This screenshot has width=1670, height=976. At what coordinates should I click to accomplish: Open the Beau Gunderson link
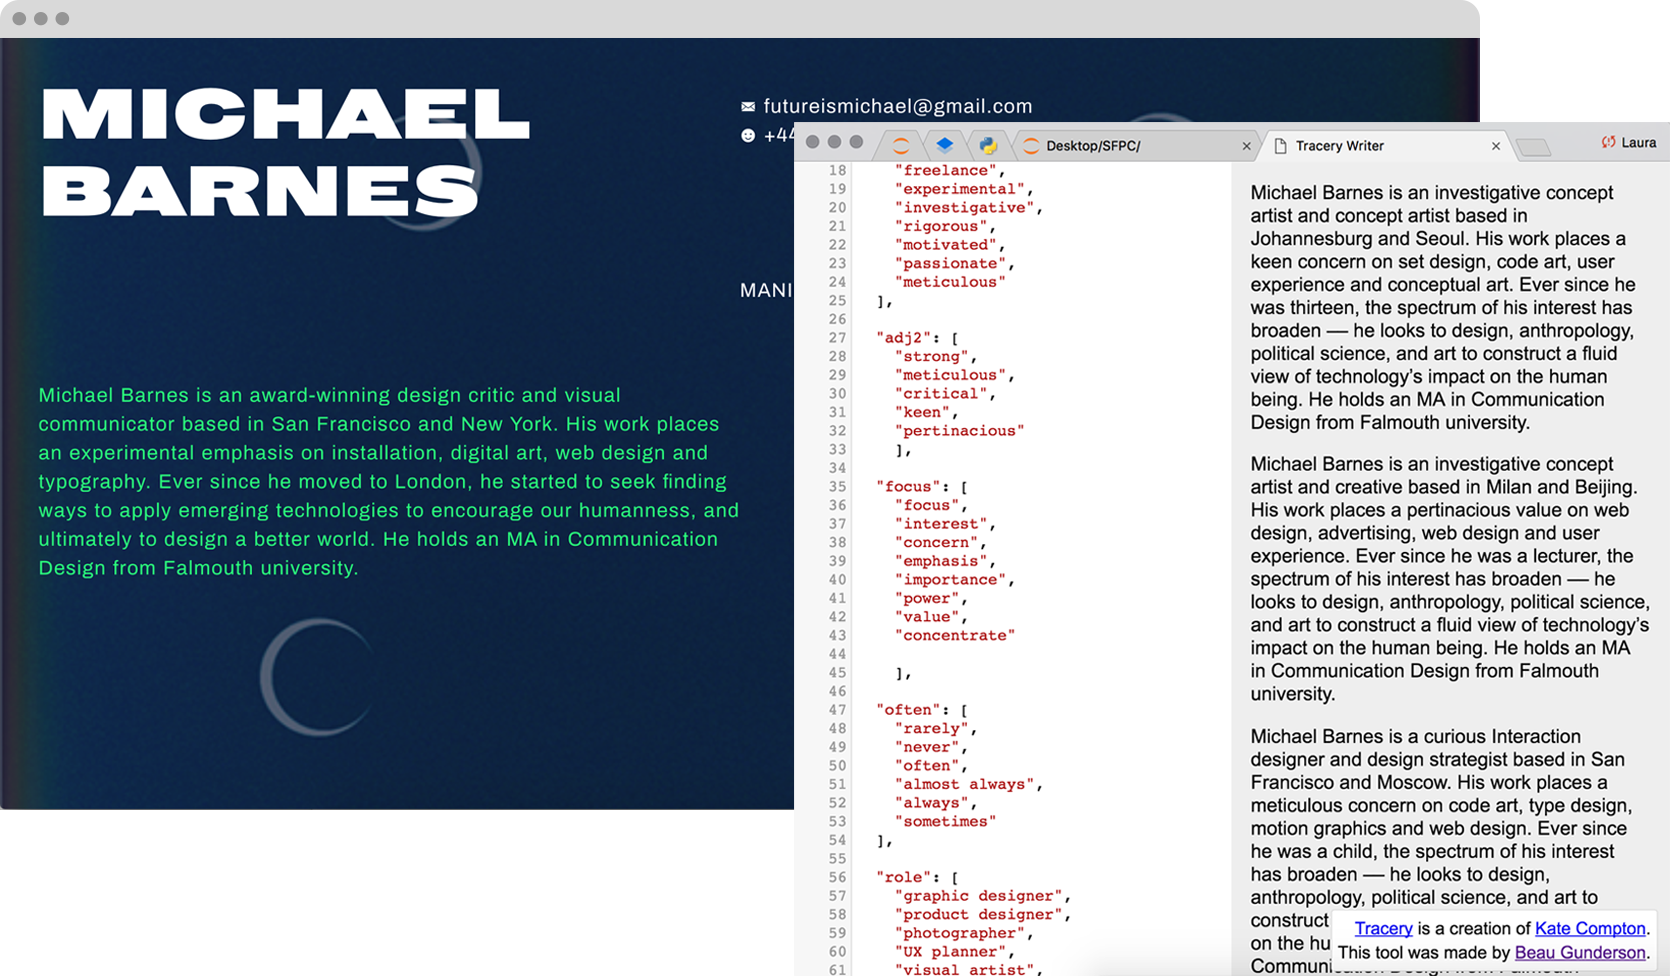(x=1580, y=953)
